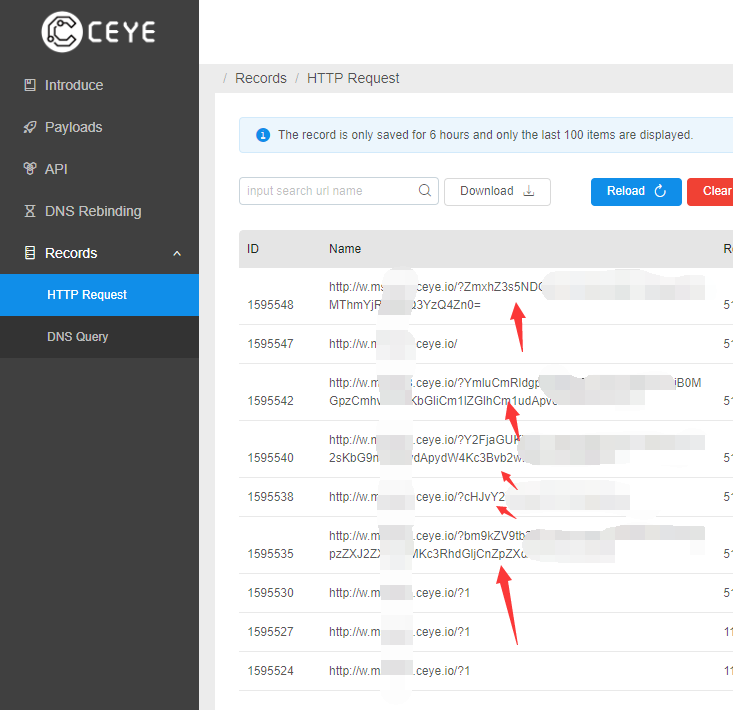Click URL name in row 1595538

click(417, 496)
